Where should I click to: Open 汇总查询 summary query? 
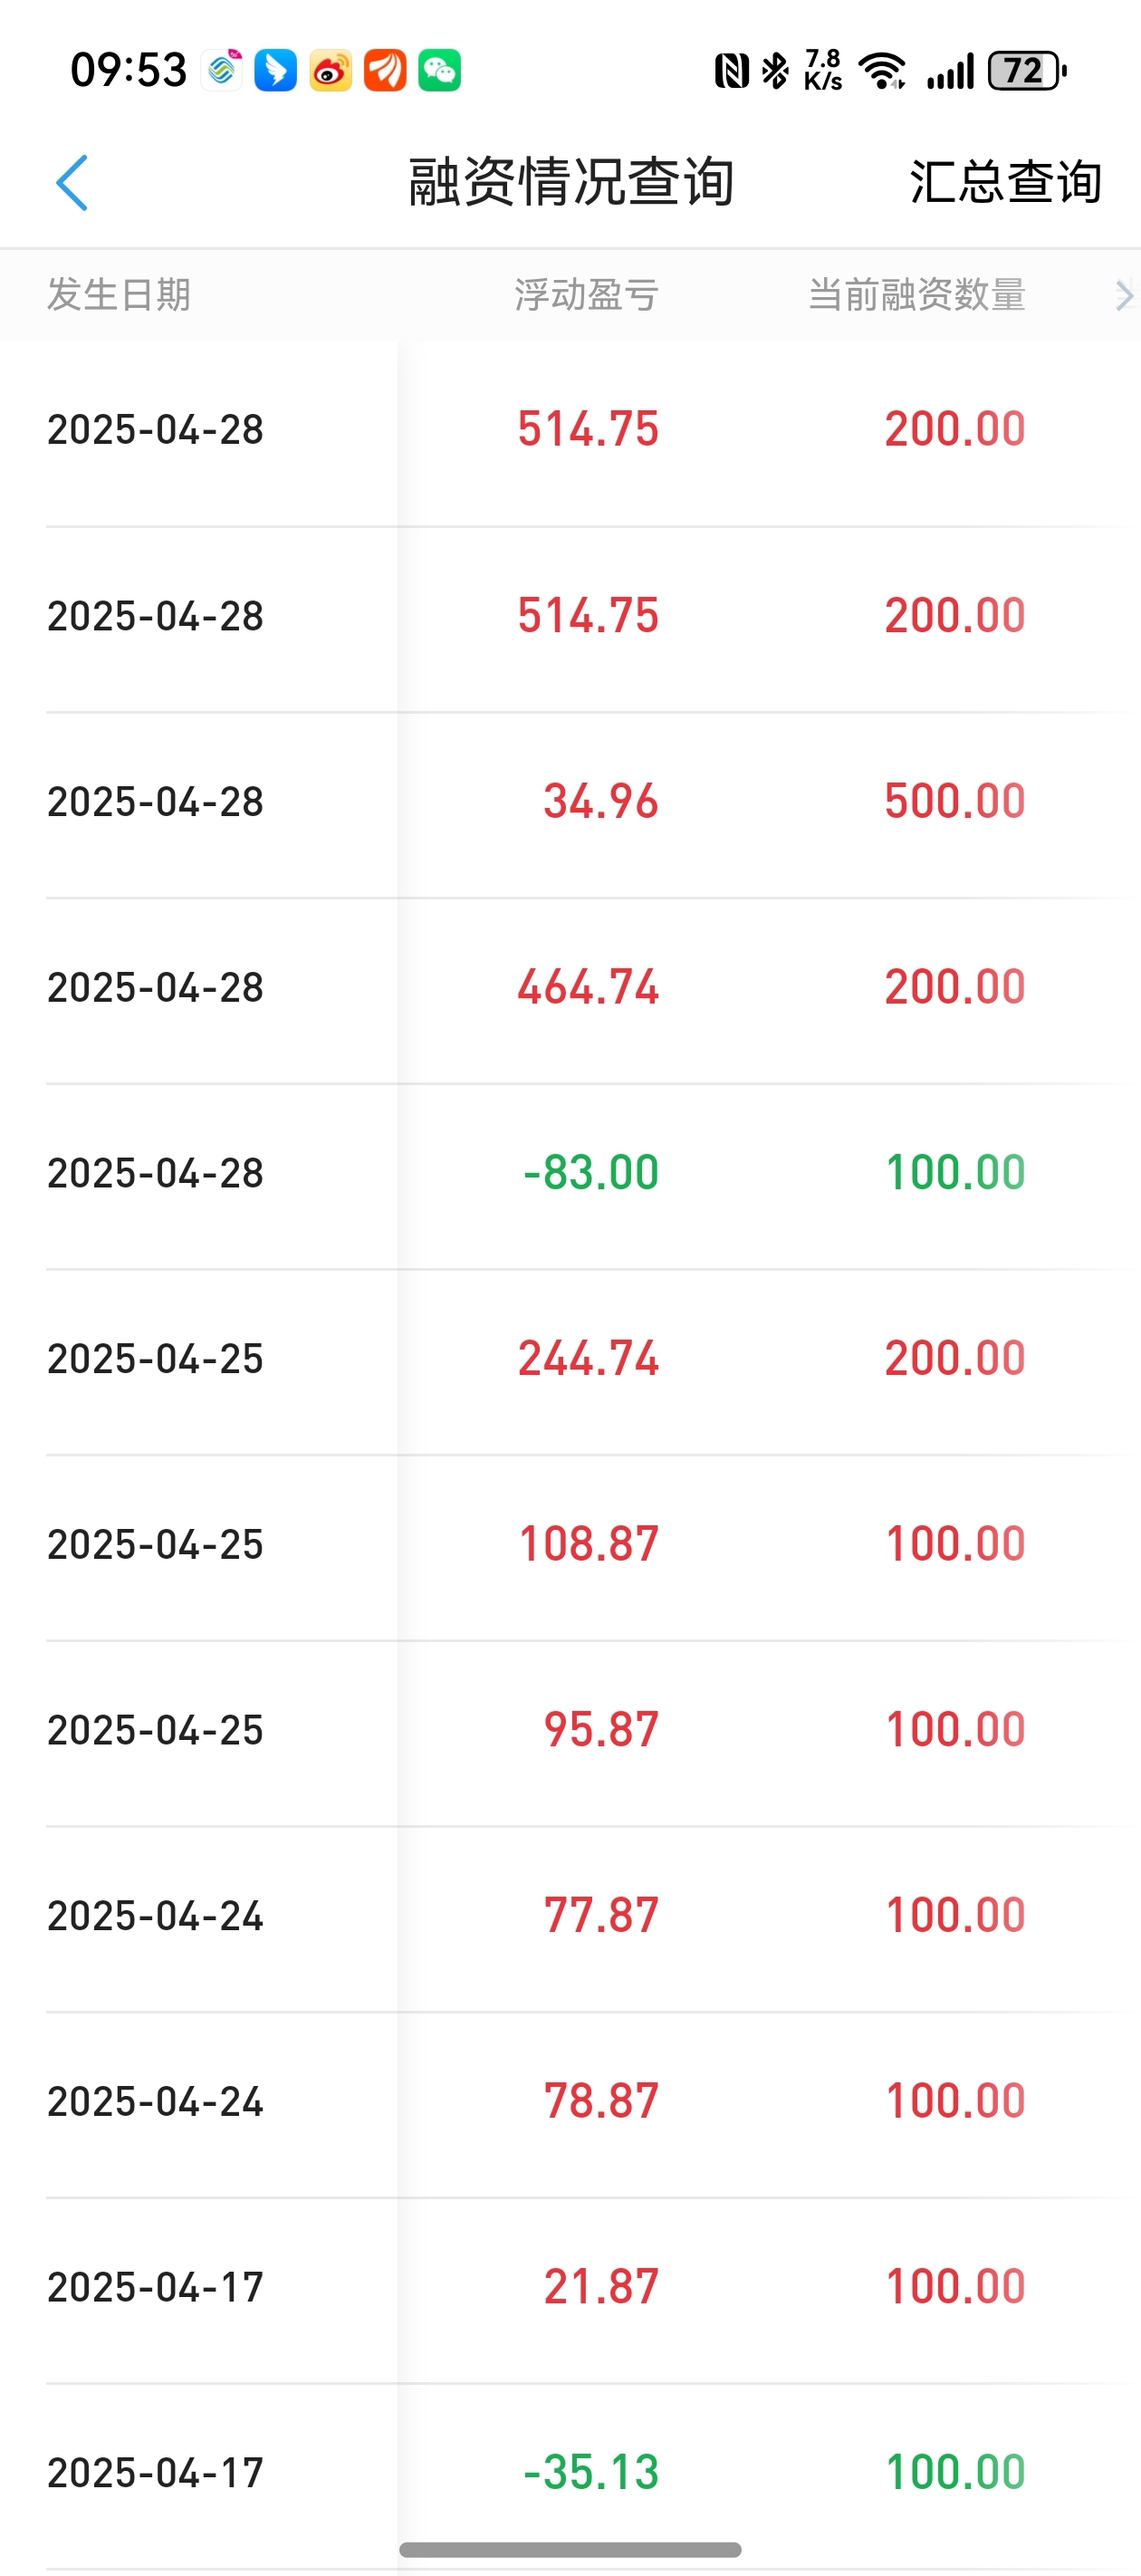pyautogui.click(x=1006, y=183)
